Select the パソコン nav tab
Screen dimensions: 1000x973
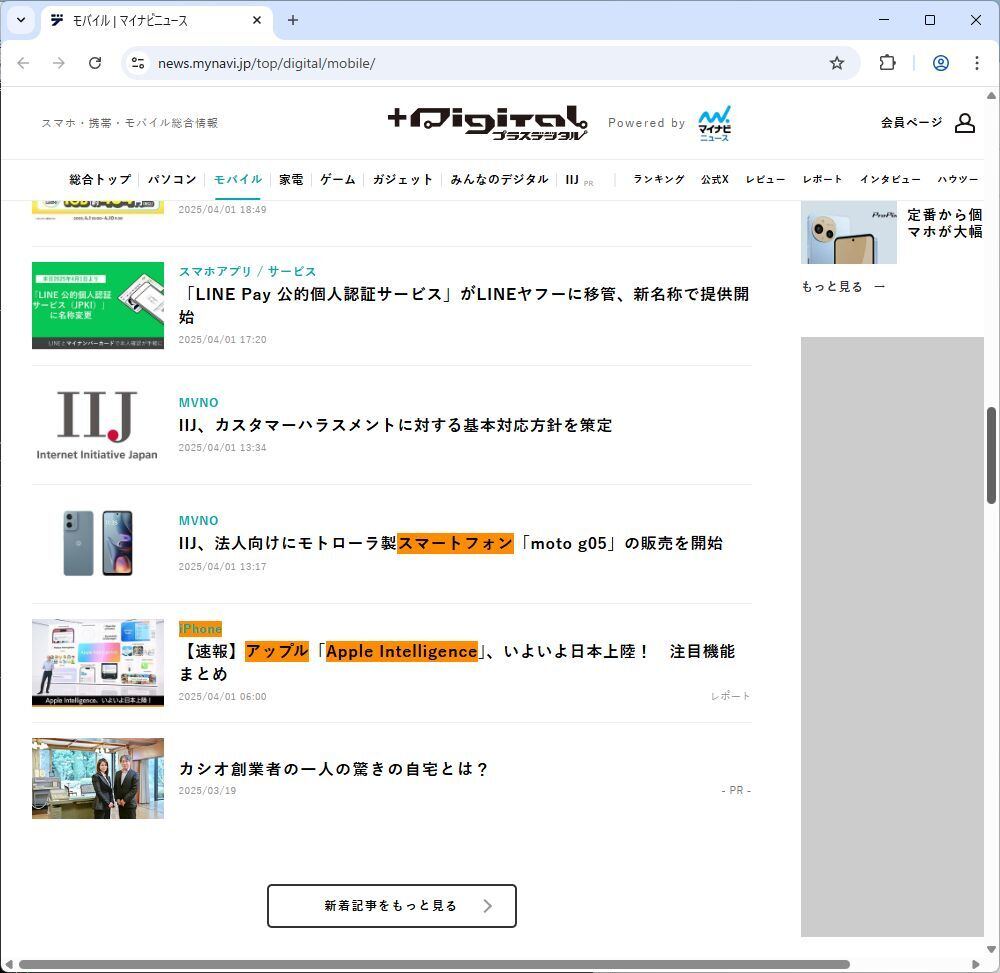[x=172, y=180]
